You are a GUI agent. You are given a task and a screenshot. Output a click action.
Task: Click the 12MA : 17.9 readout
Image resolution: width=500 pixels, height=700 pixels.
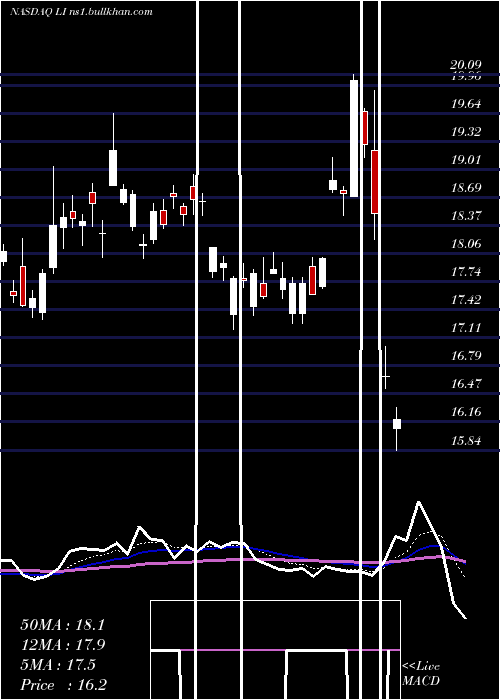click(x=62, y=645)
